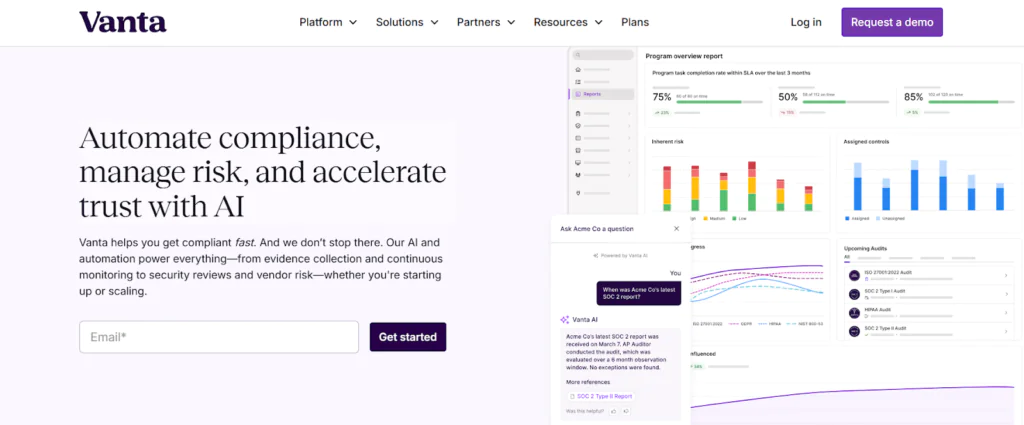Close the Ask Acme Co question panel
This screenshot has height=425, width=1024.
[676, 228]
